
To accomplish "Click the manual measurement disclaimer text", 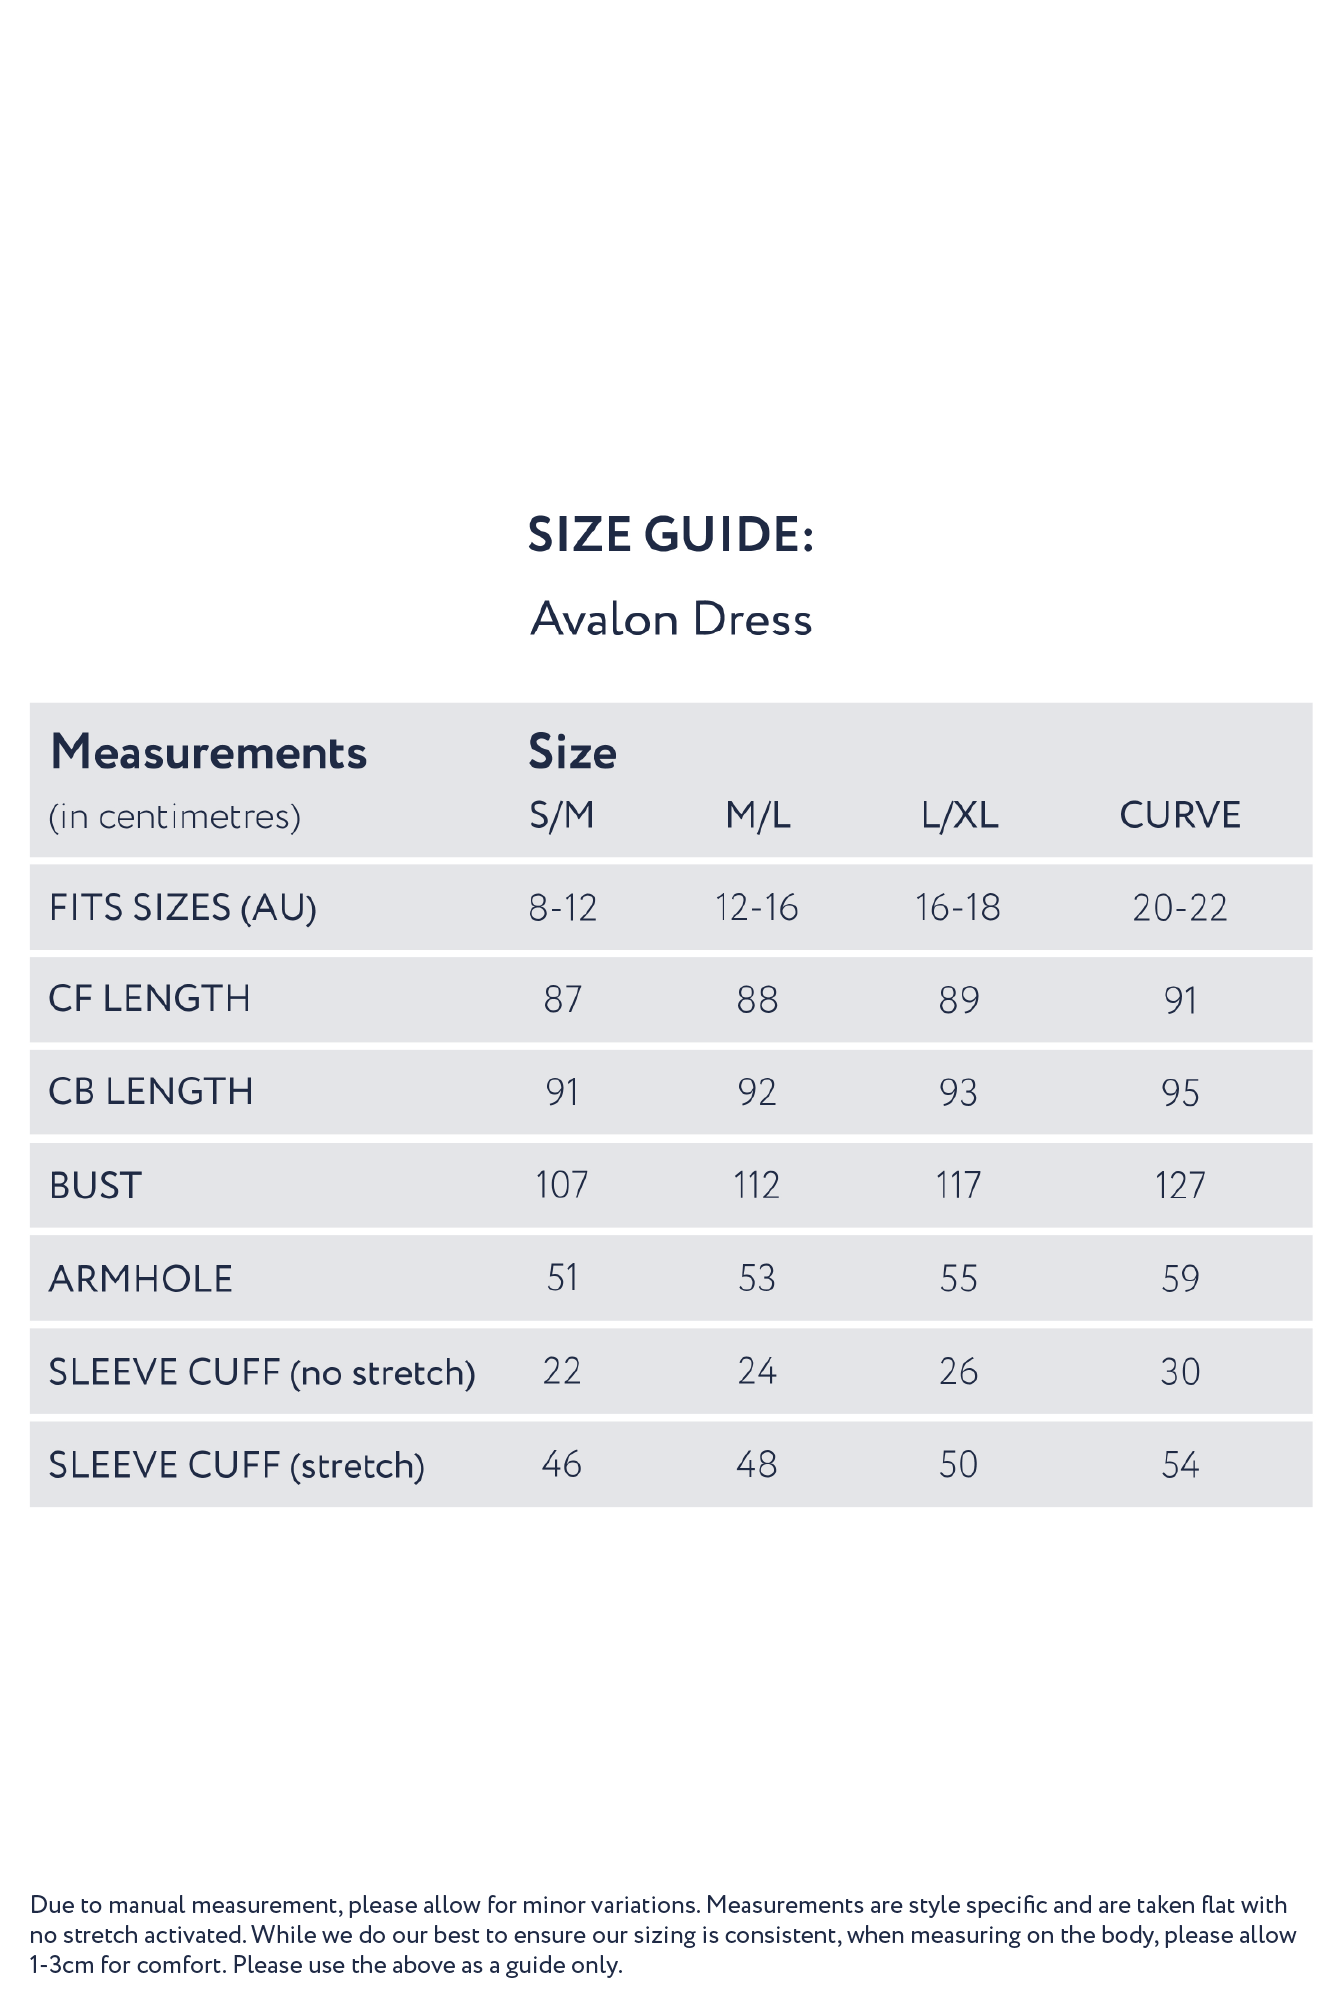I will pyautogui.click(x=662, y=1934).
